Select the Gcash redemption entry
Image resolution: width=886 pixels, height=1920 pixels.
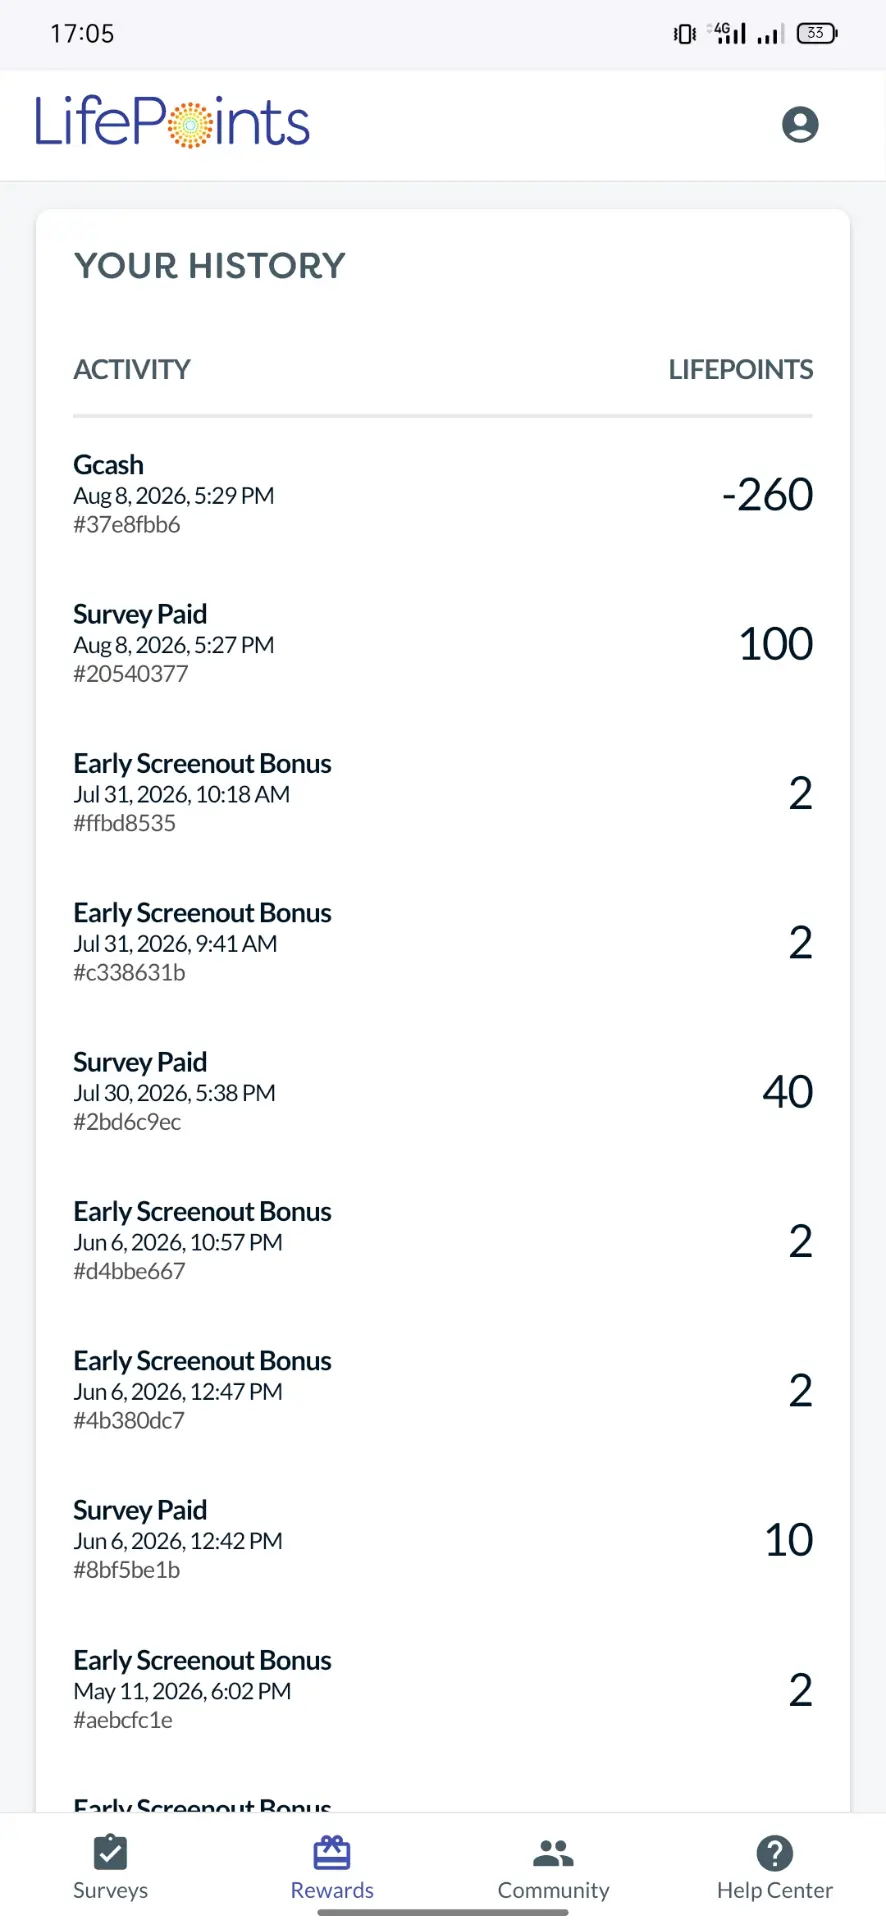point(443,494)
